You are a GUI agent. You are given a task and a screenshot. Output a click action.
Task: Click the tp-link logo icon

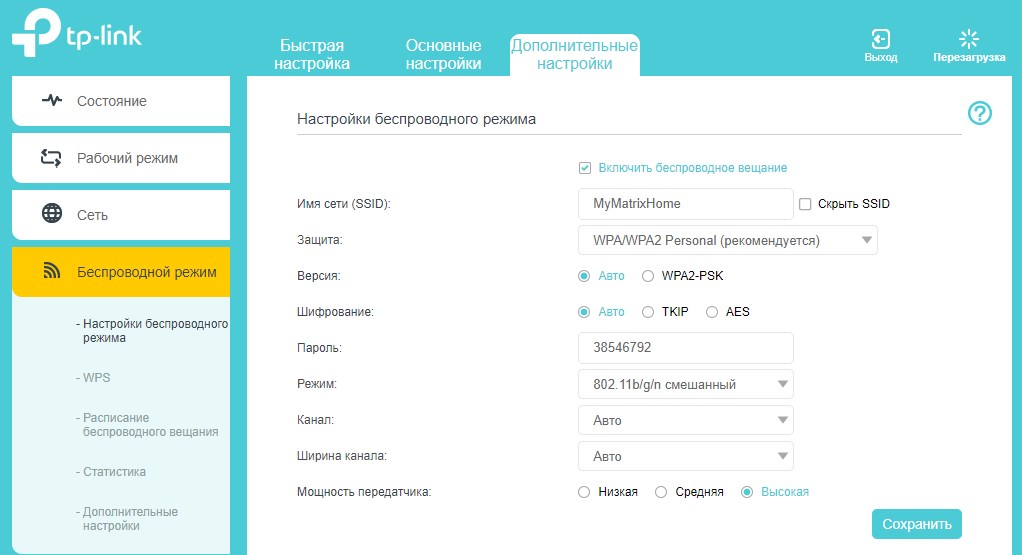pyautogui.click(x=36, y=33)
